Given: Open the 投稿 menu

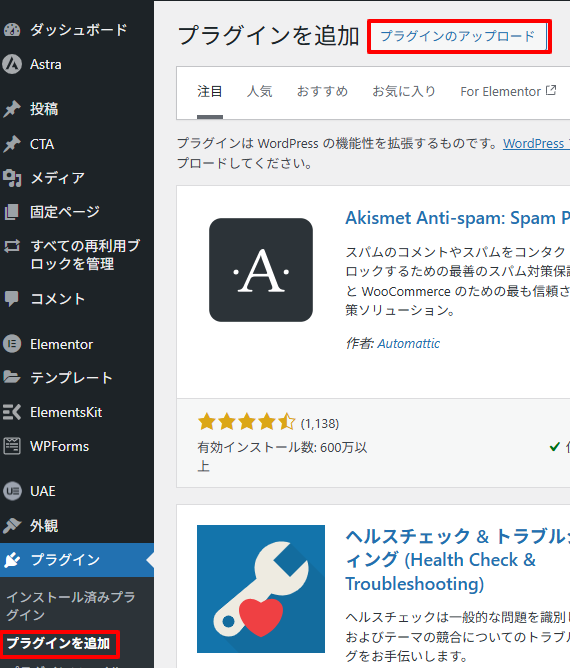Looking at the screenshot, I should click(44, 109).
